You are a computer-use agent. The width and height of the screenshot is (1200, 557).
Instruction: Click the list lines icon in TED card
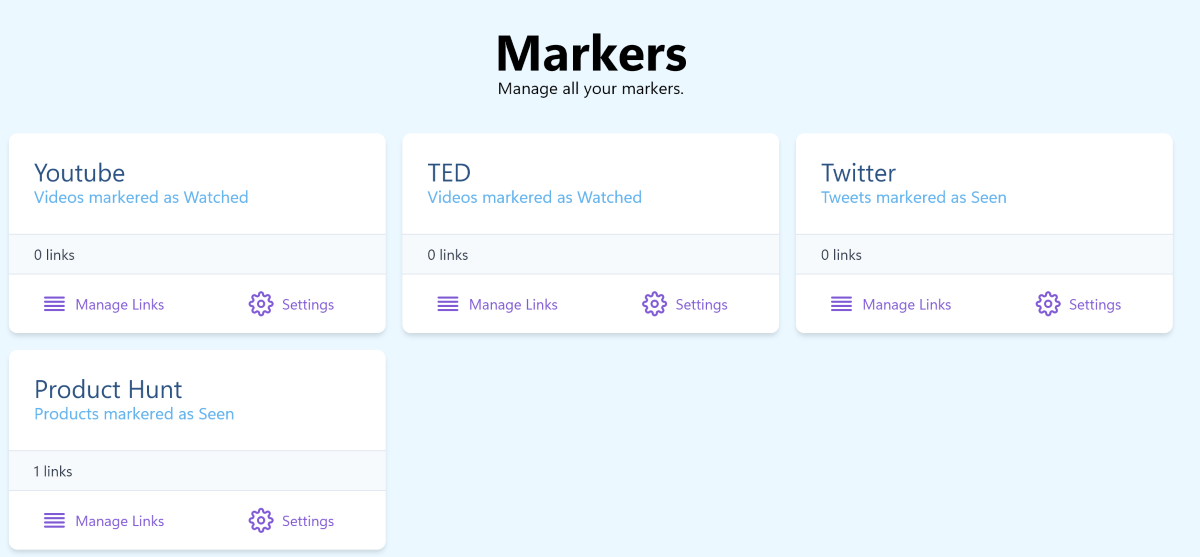coord(448,304)
